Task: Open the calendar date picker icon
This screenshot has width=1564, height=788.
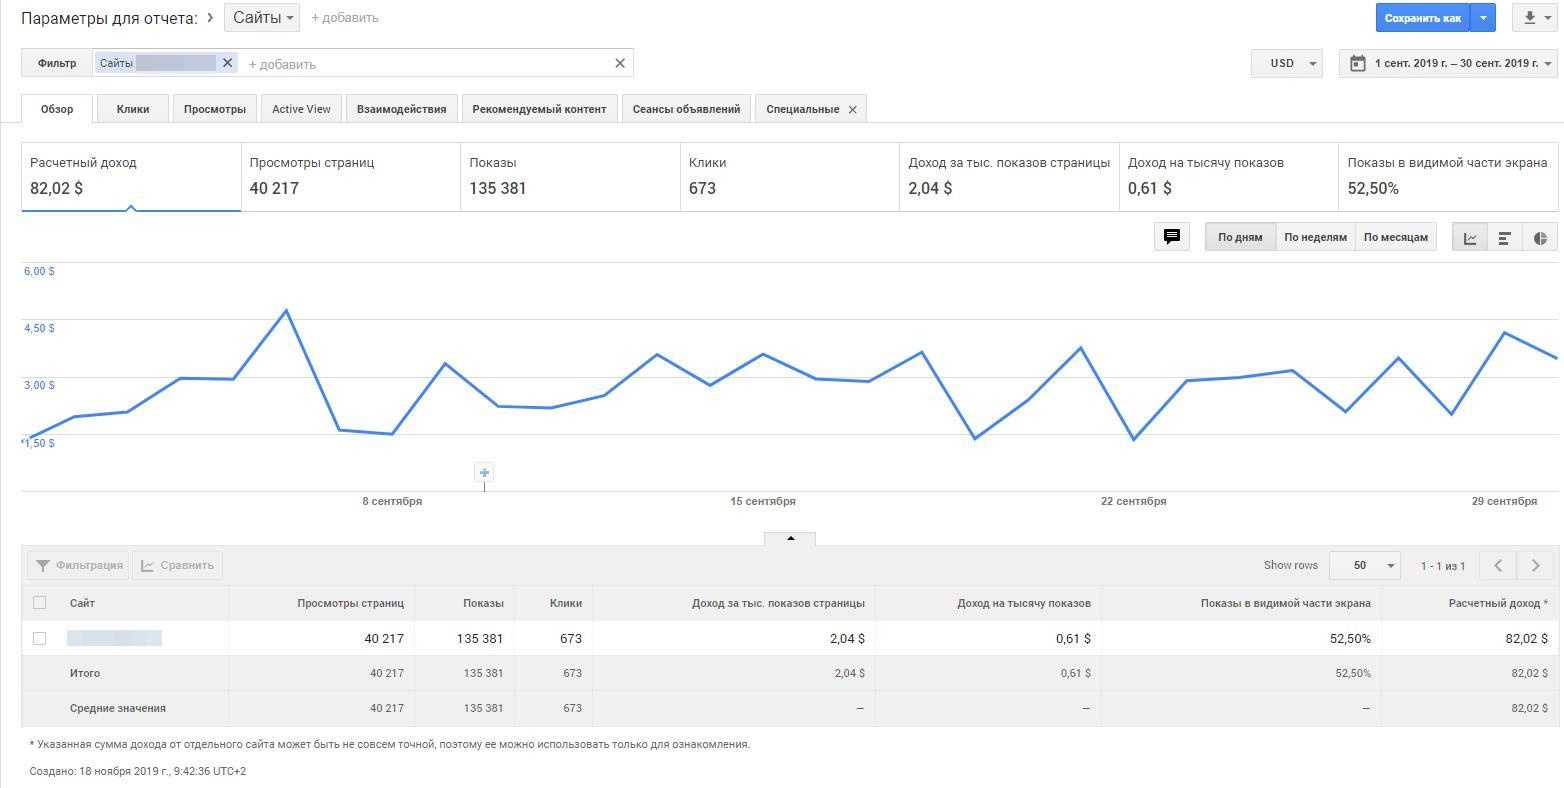Action: point(1357,63)
